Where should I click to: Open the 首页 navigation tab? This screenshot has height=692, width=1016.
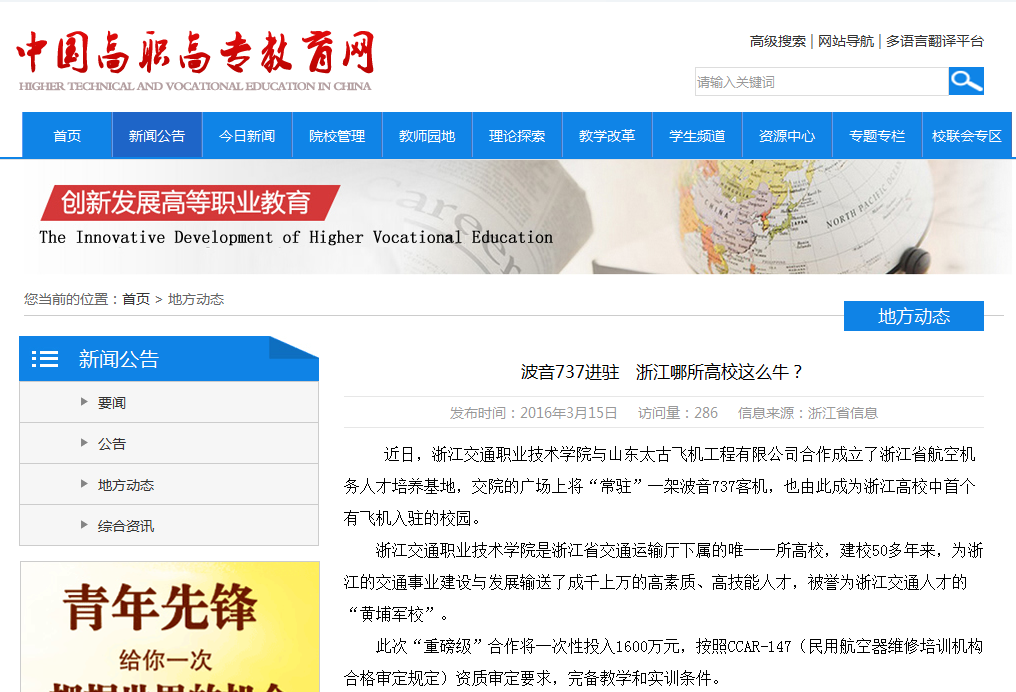click(x=67, y=136)
